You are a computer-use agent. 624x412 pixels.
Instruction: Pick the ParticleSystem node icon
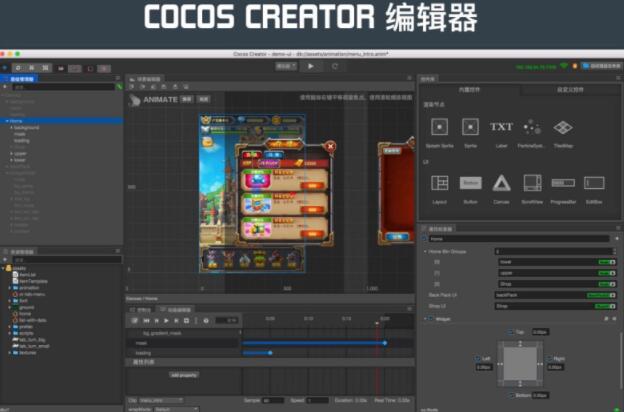point(532,127)
